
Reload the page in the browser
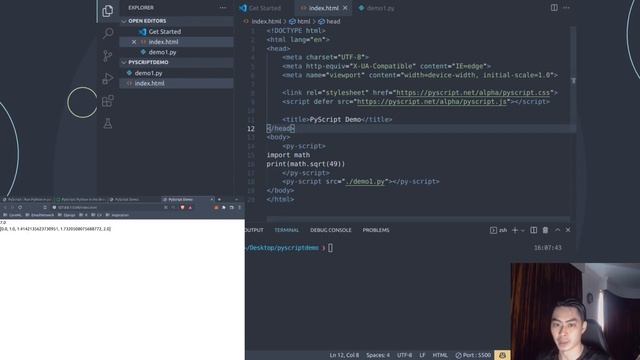point(20,207)
